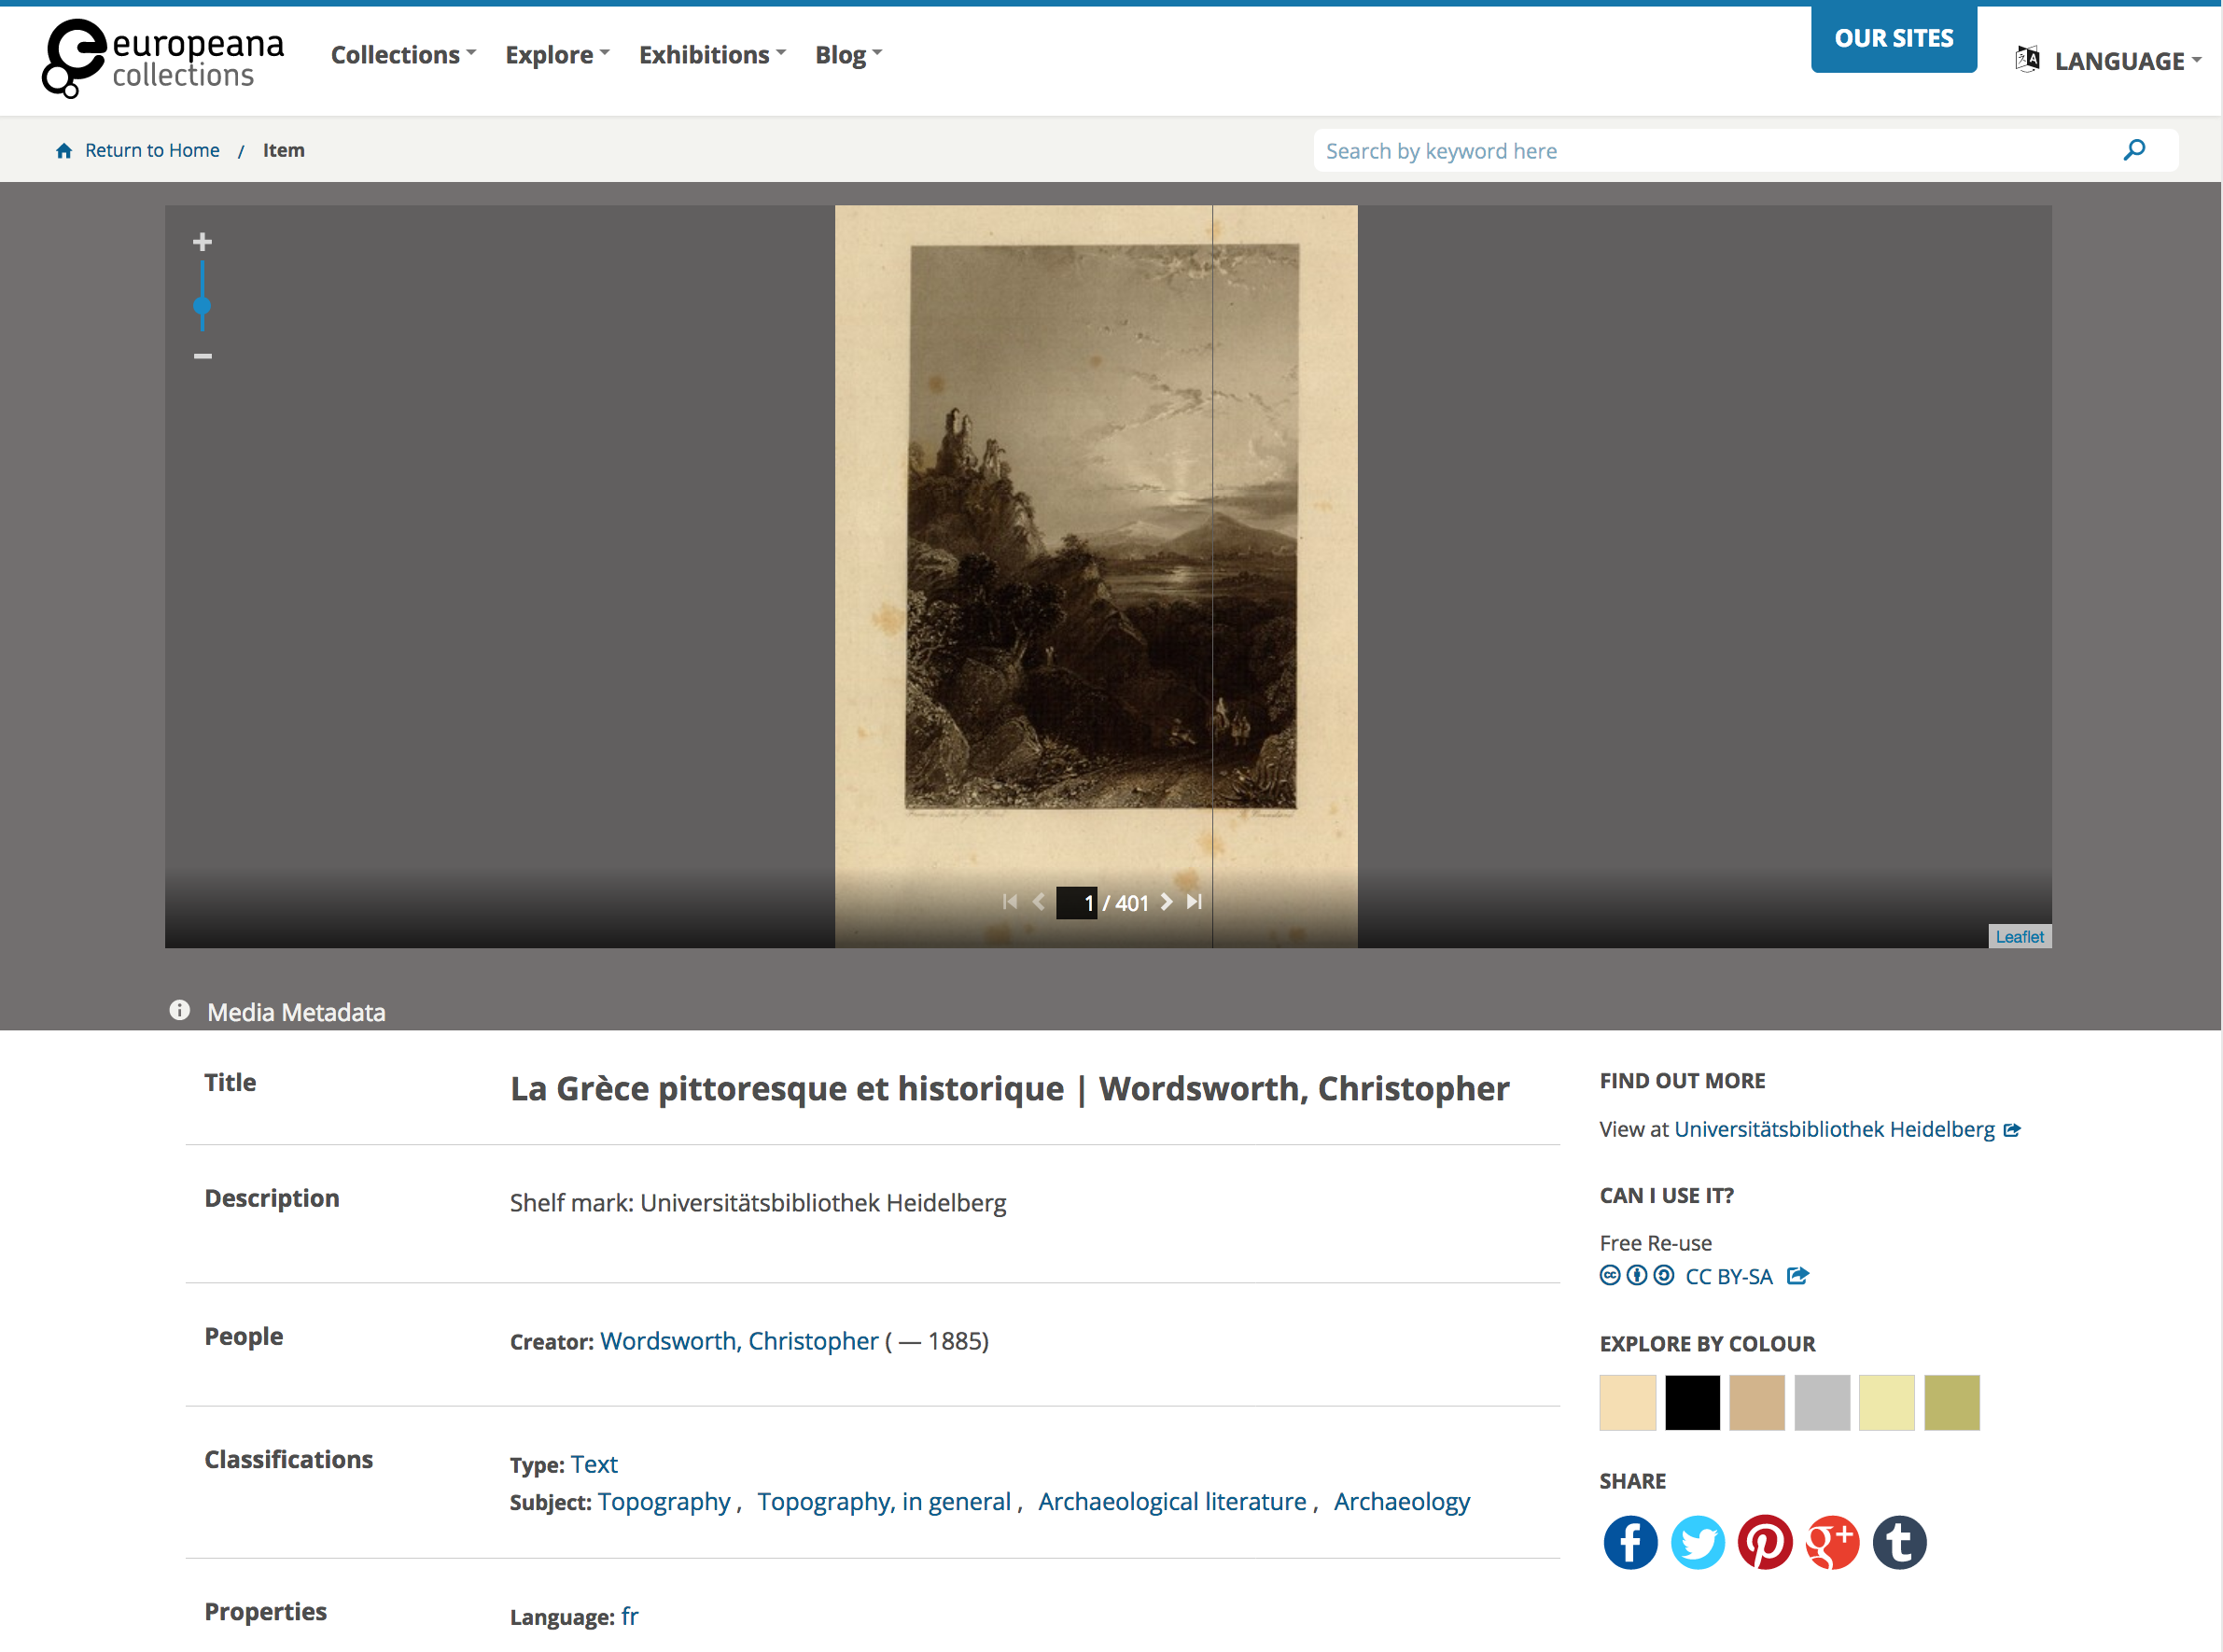The height and width of the screenshot is (1652, 2223).
Task: Click the Type Text link
Action: tap(594, 1464)
